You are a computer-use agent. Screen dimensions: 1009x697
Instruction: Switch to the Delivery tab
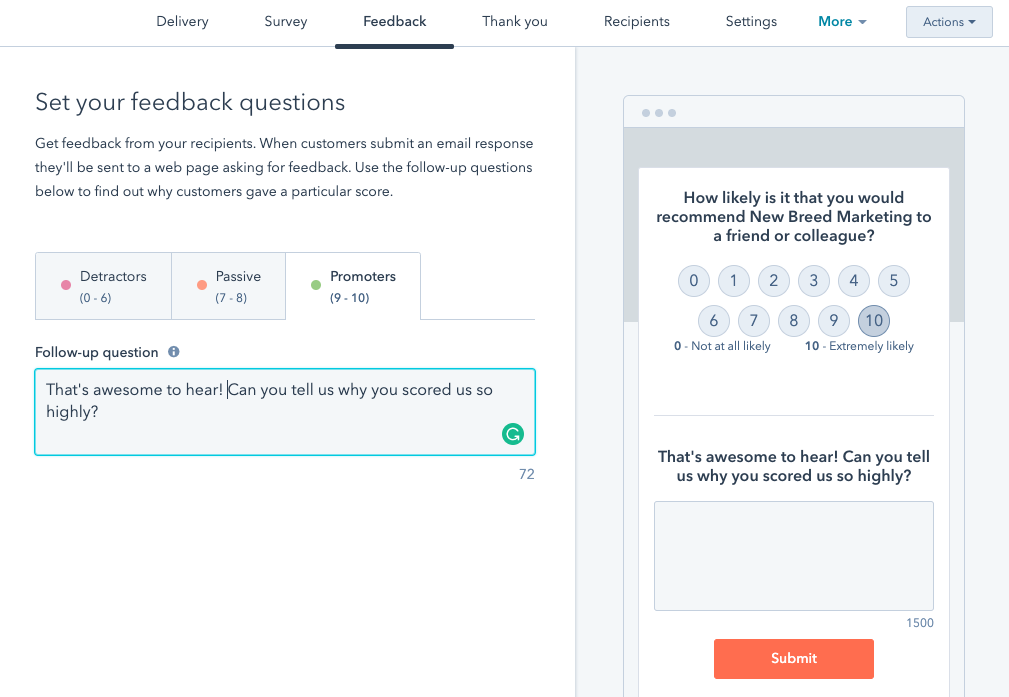[182, 21]
